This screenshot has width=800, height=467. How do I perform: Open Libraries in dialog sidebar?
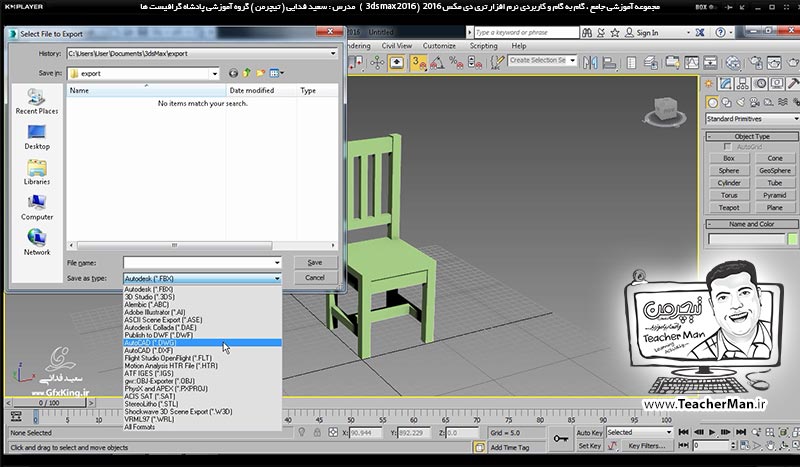click(x=37, y=172)
